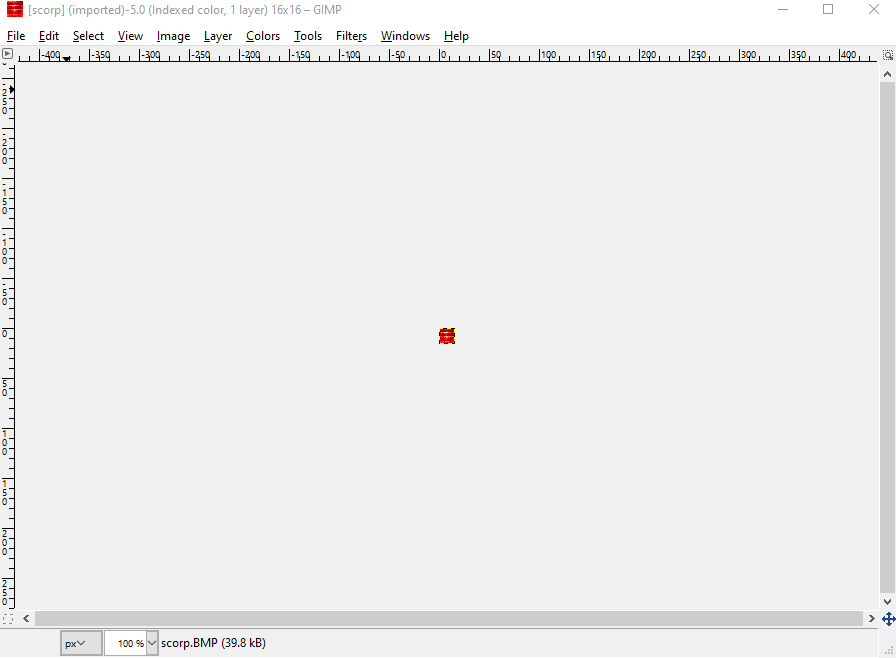Click the image menu arrow at ruler corner

click(7, 54)
